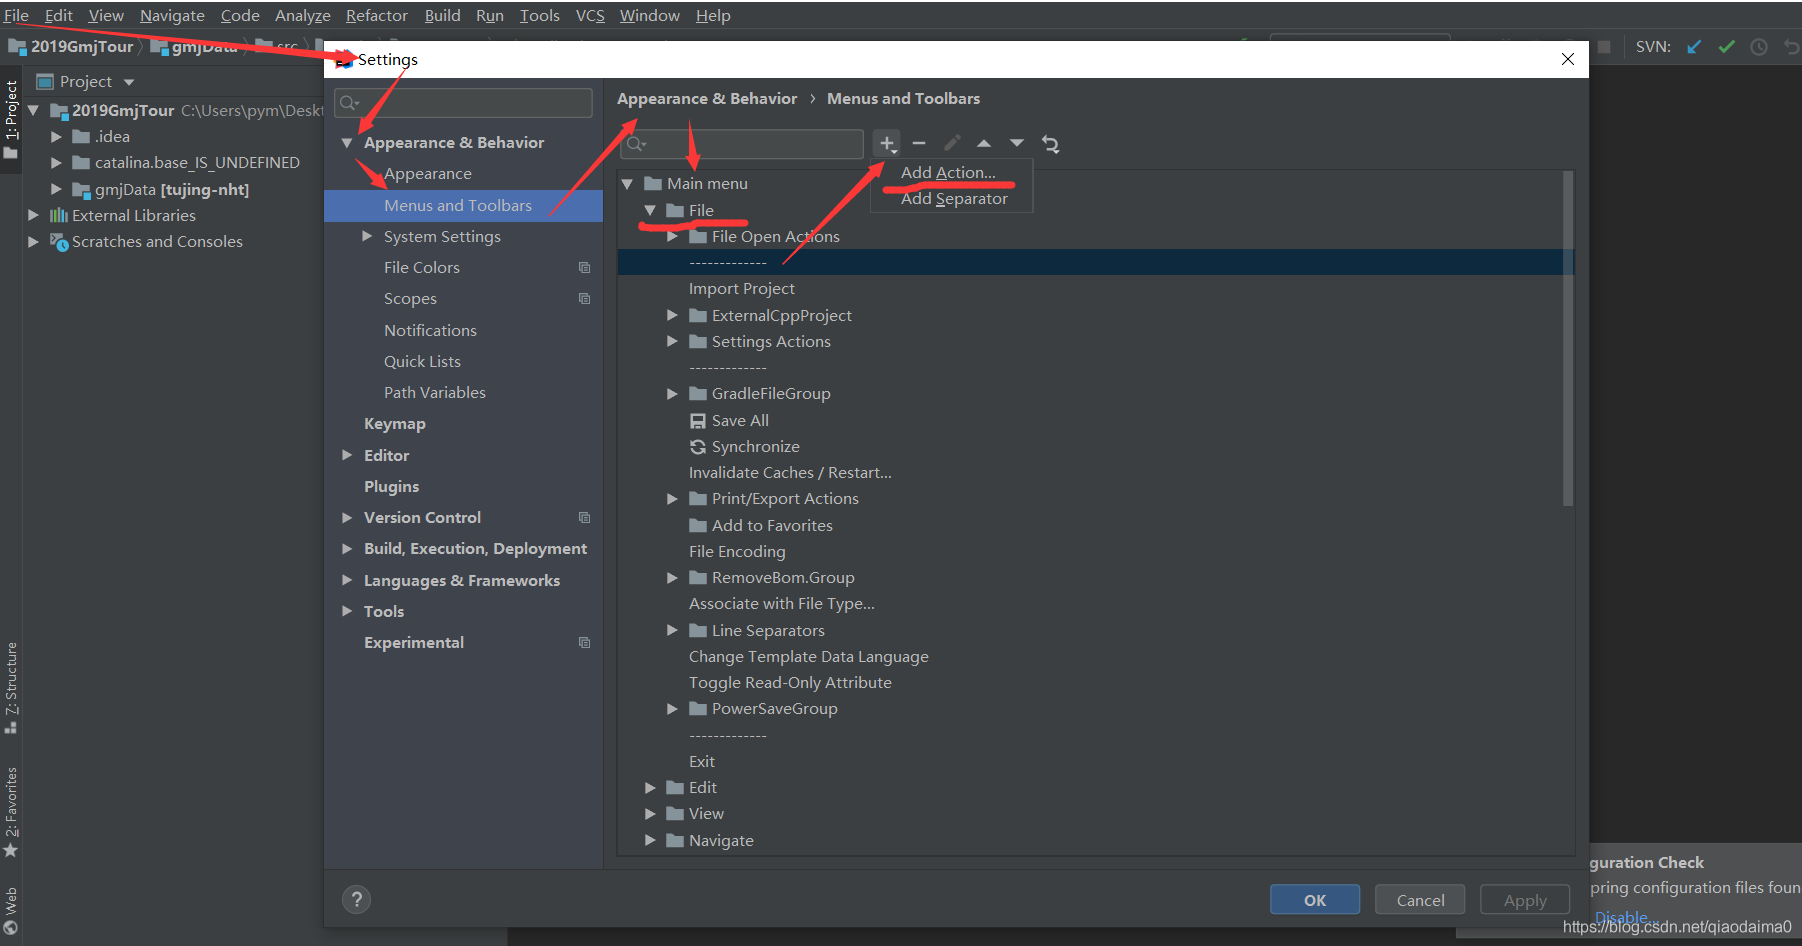Screen dimensions: 1802x946
Task: Collapse the File node under Main menu
Action: click(x=650, y=210)
